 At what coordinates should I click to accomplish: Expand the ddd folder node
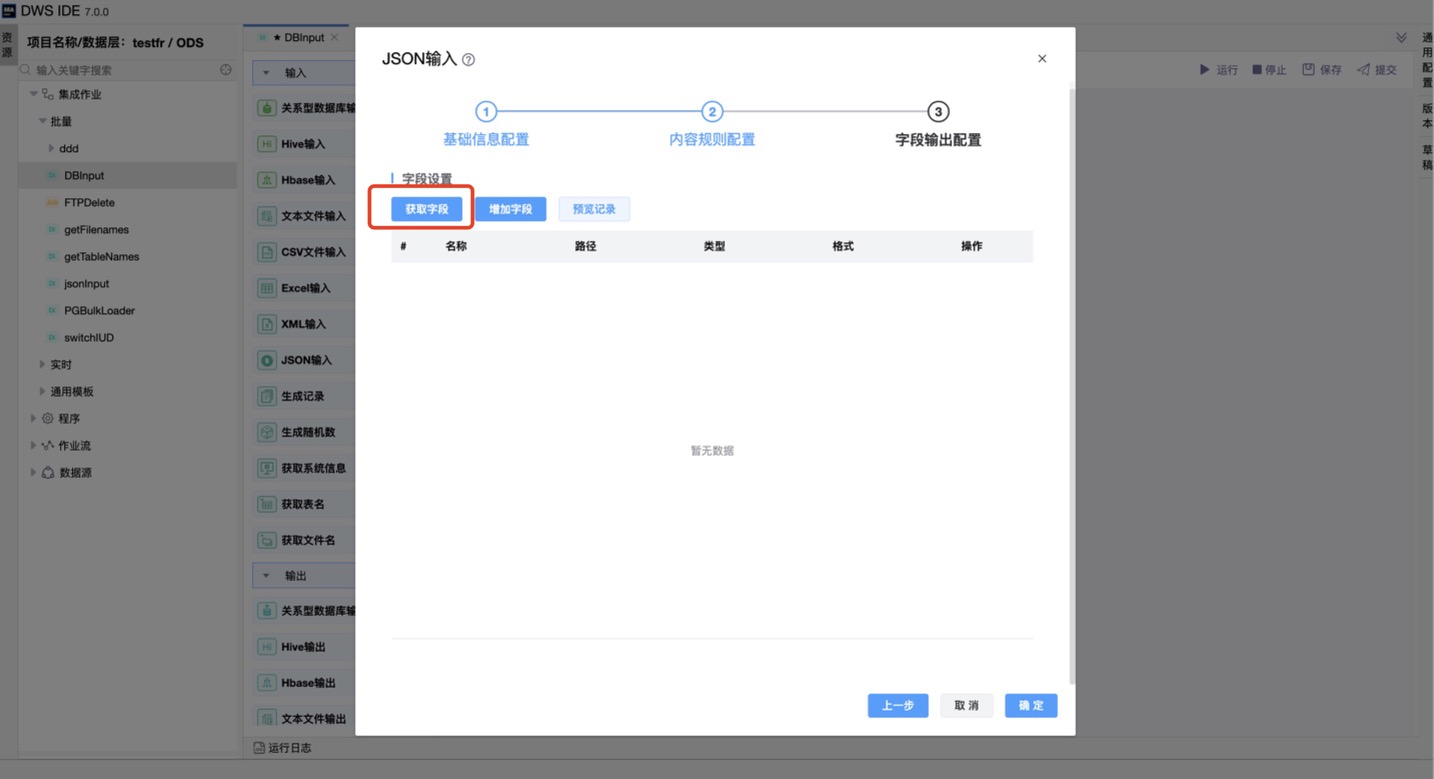(x=51, y=148)
